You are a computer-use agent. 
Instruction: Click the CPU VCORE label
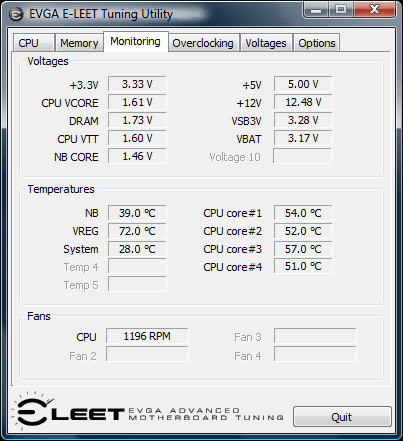70,103
